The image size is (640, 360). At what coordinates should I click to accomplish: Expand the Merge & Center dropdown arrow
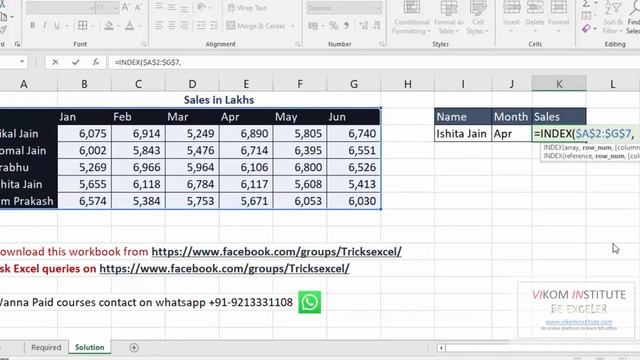(x=293, y=26)
